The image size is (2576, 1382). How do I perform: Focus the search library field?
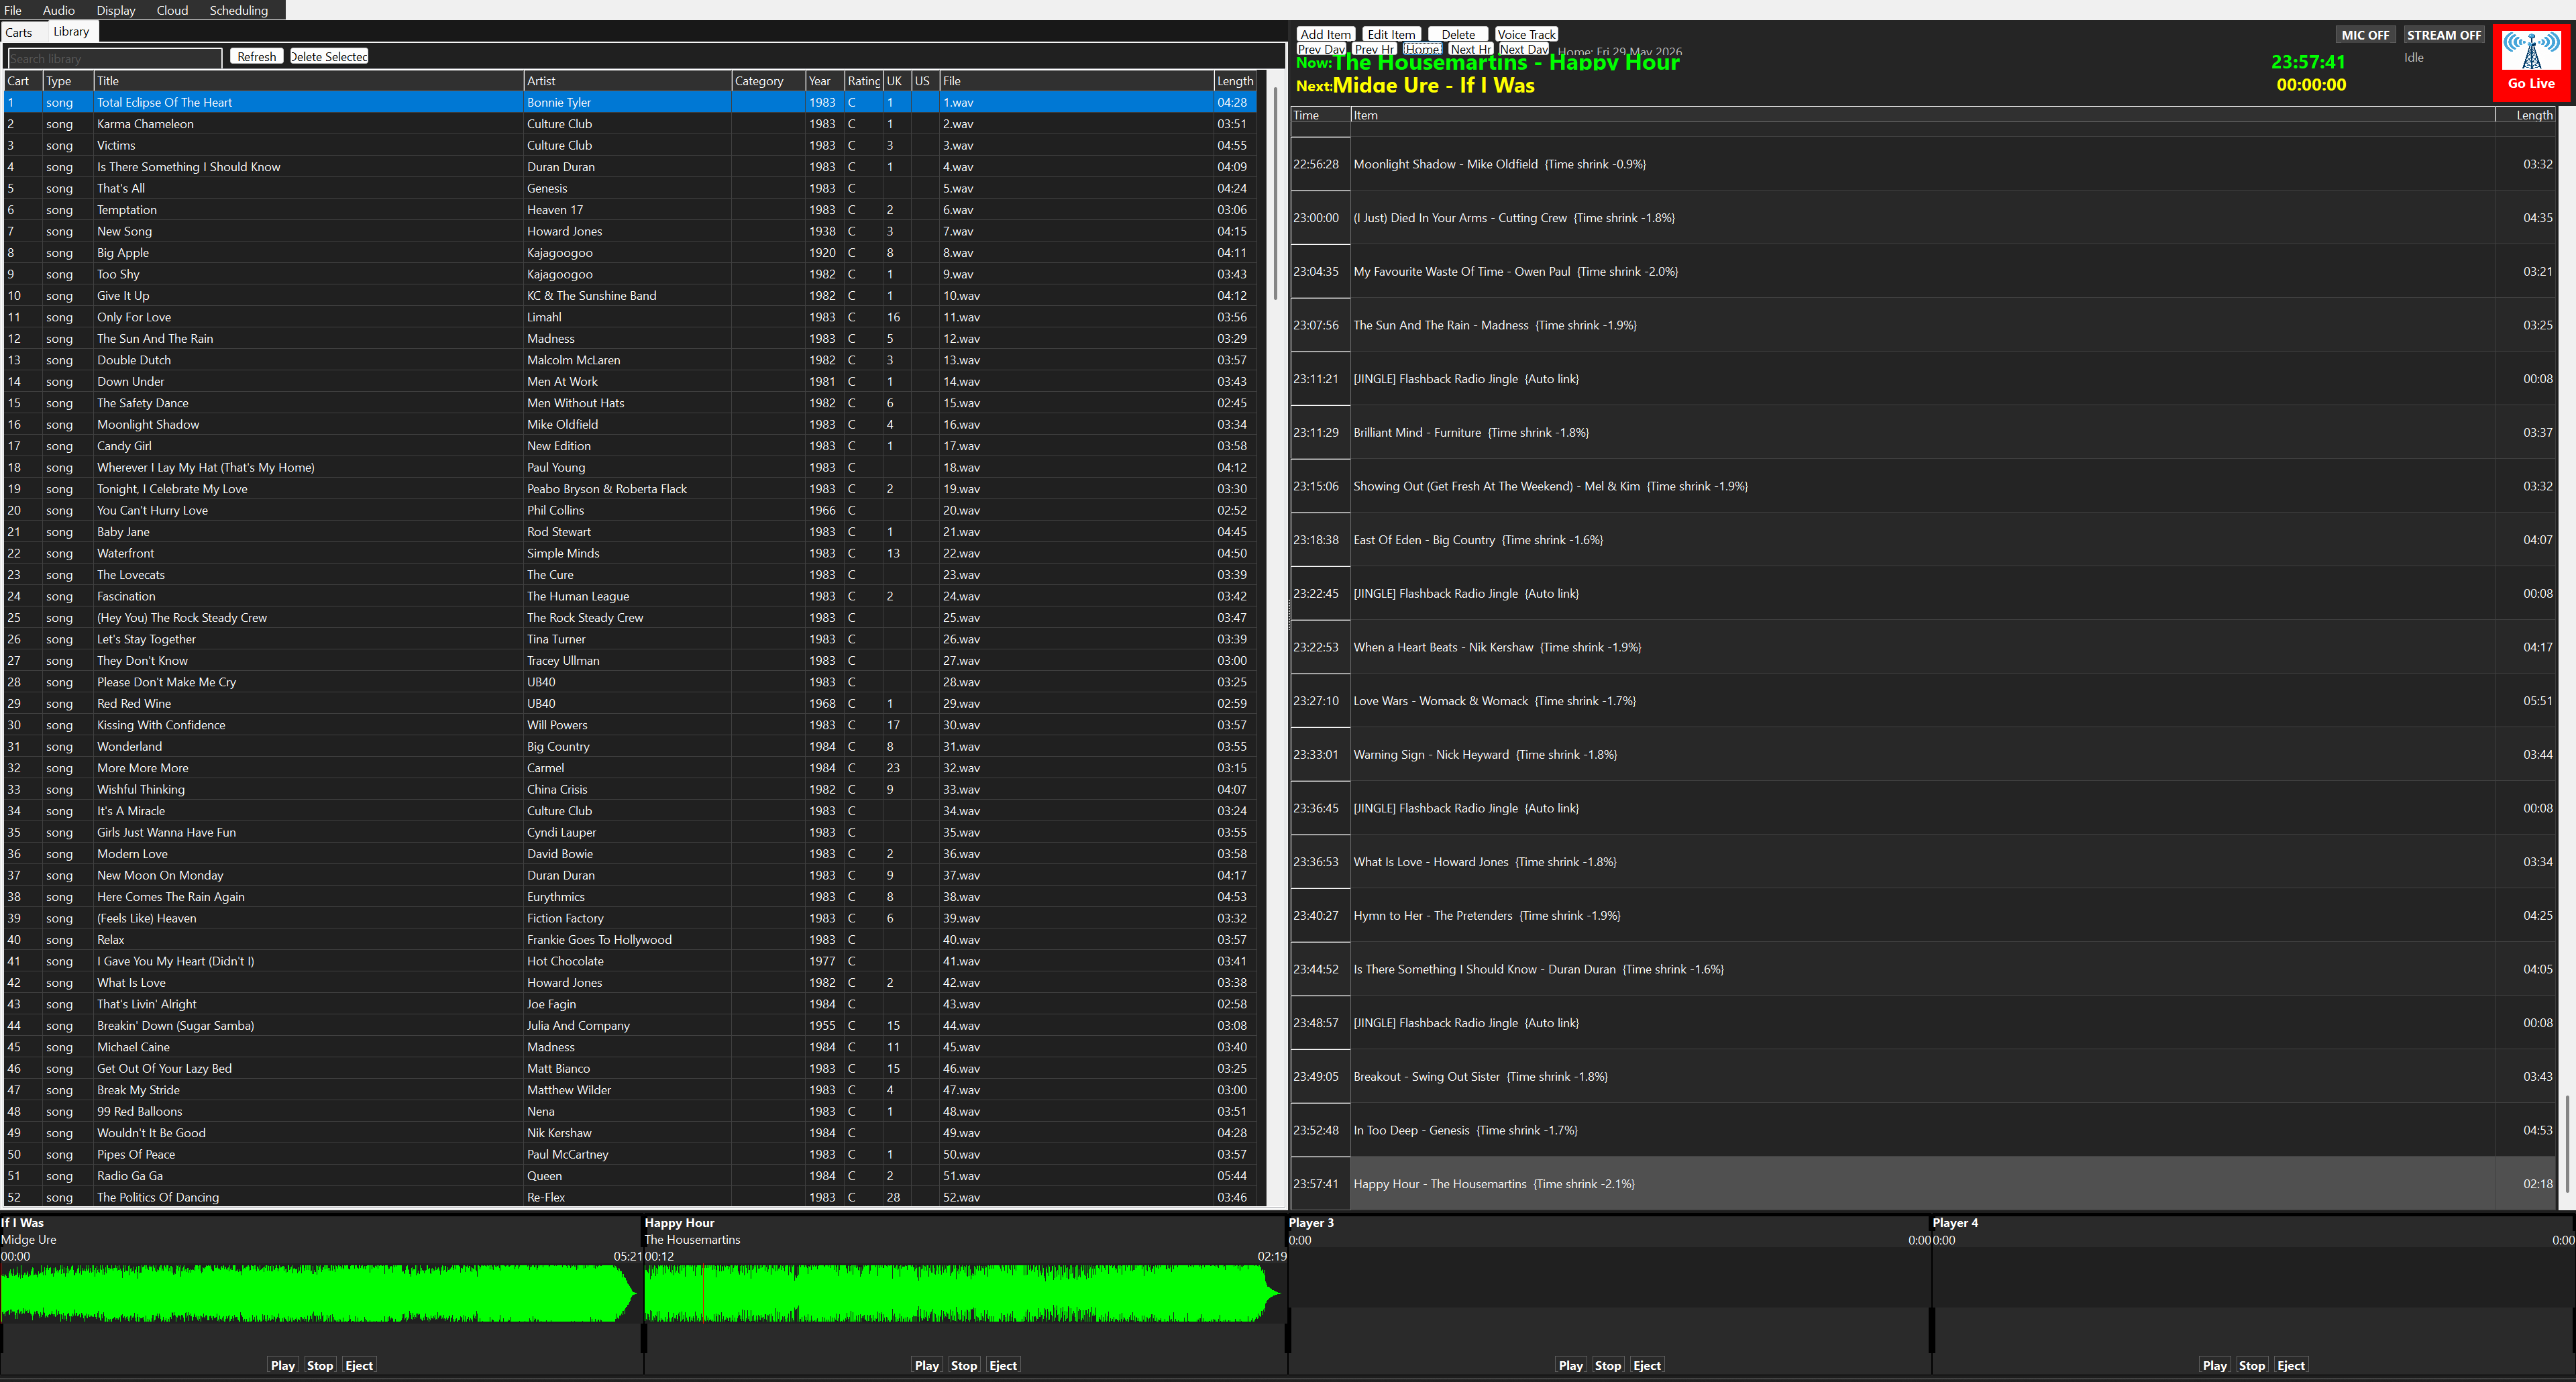click(114, 59)
